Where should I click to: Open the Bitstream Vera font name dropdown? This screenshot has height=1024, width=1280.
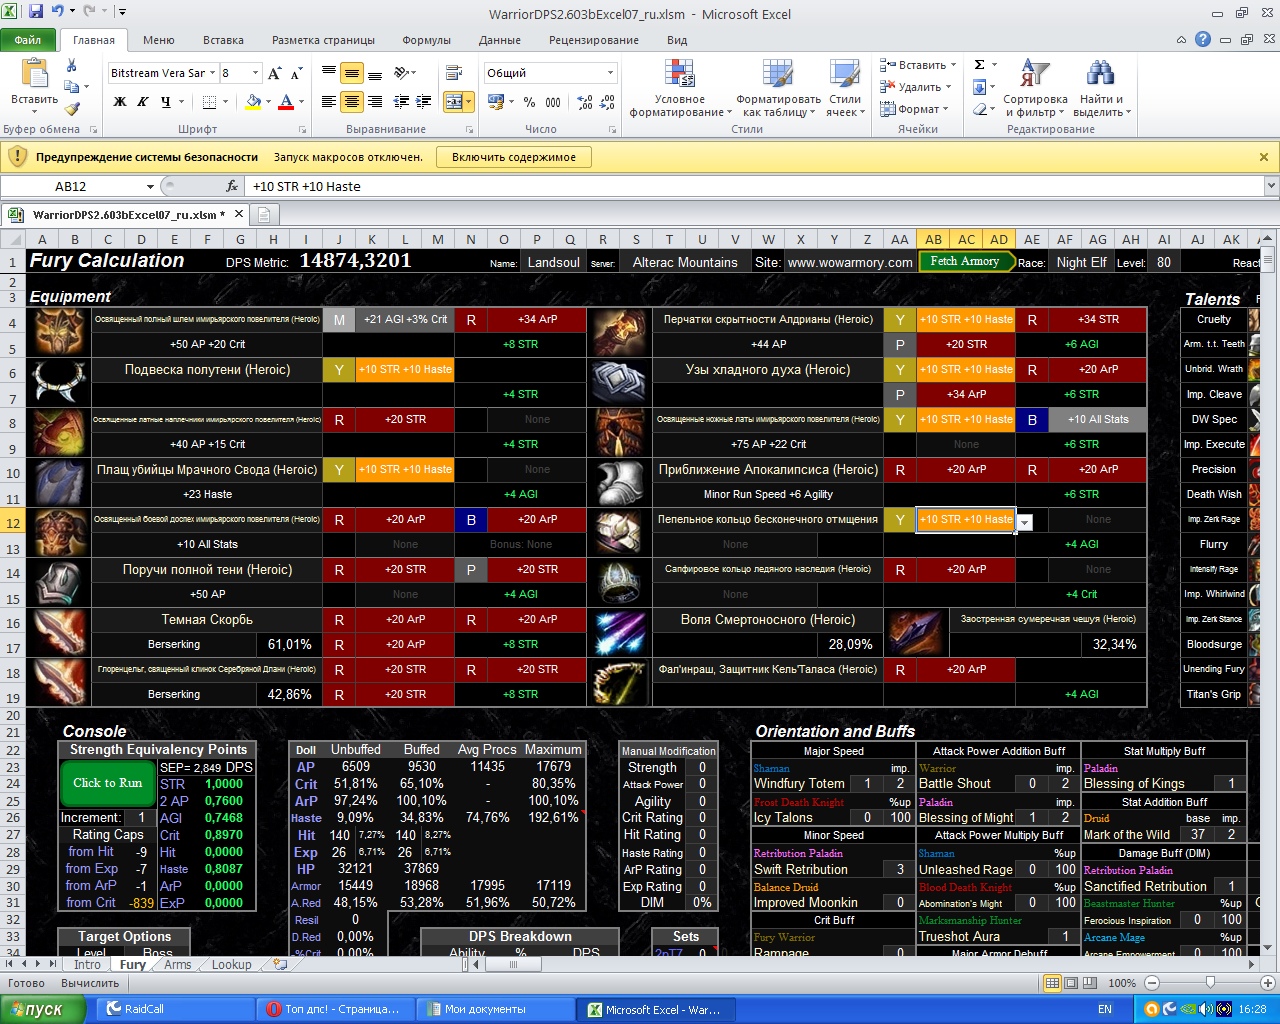click(213, 73)
